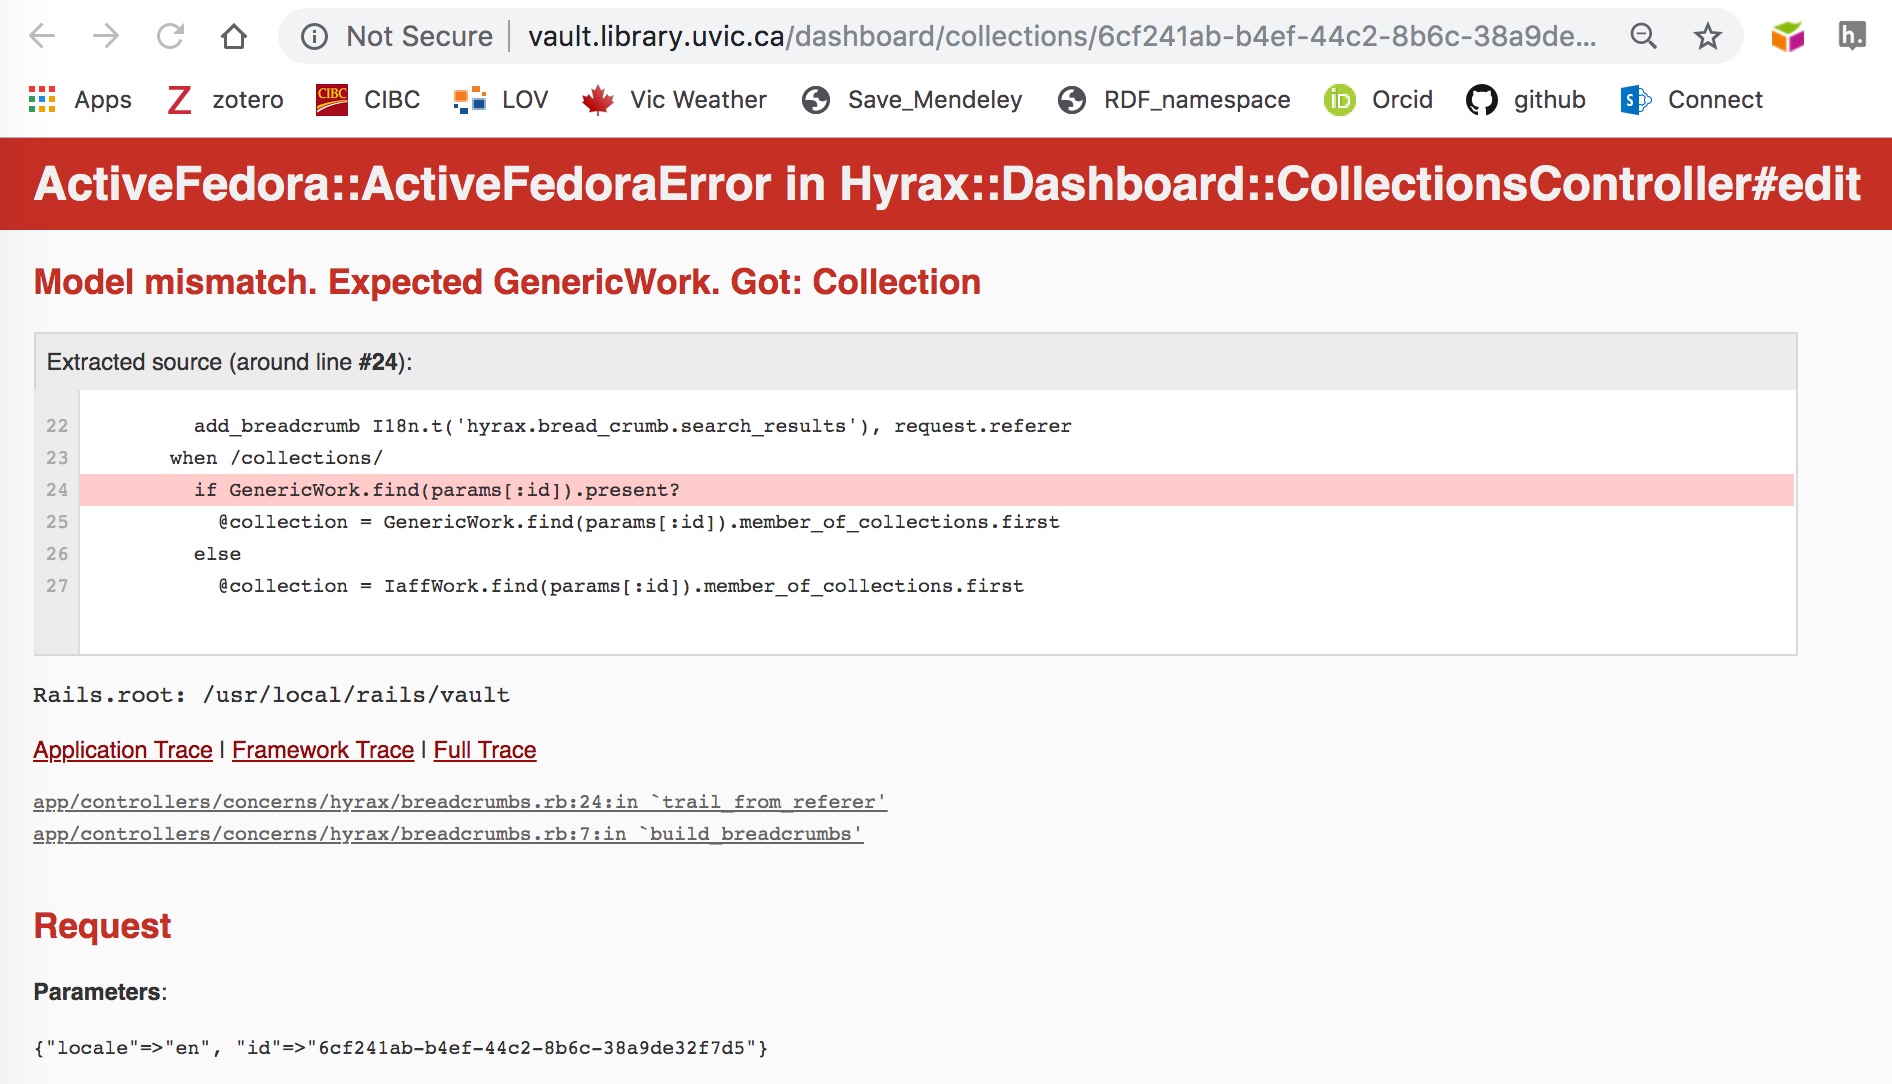Click line 27 IaffWork.find code
The width and height of the screenshot is (1892, 1084).
point(620,586)
